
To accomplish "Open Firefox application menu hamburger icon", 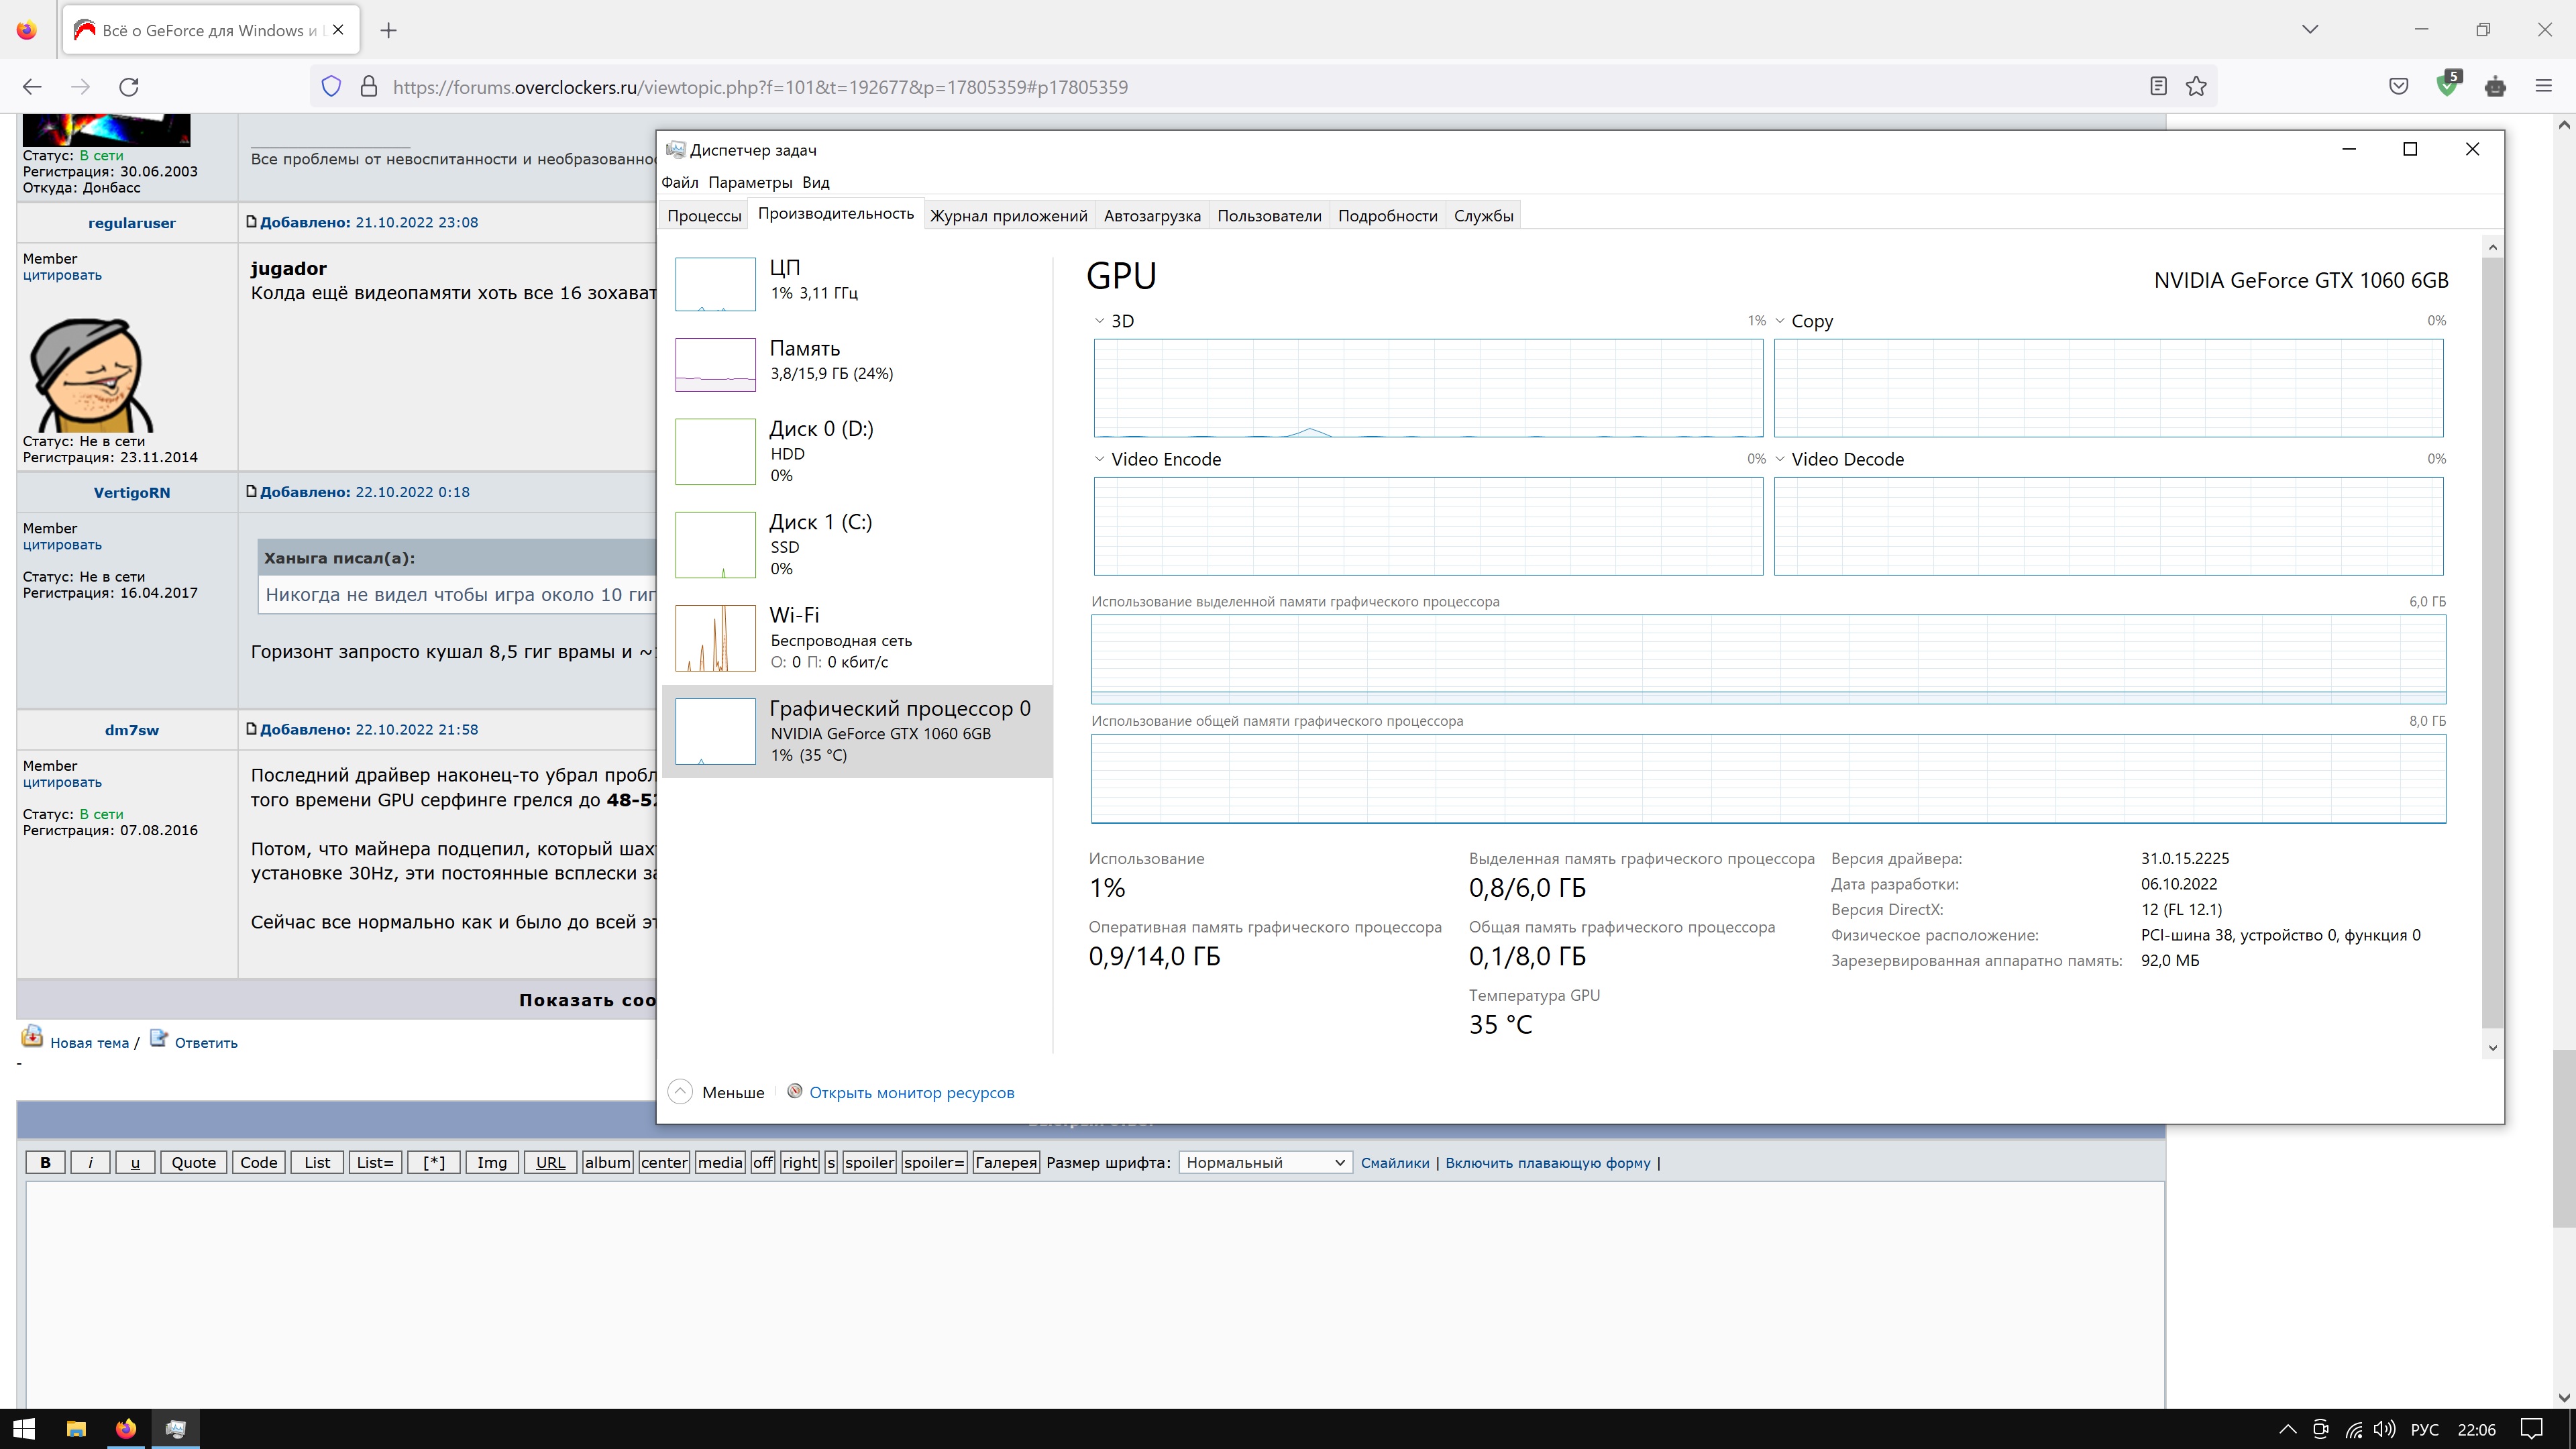I will point(2544,87).
